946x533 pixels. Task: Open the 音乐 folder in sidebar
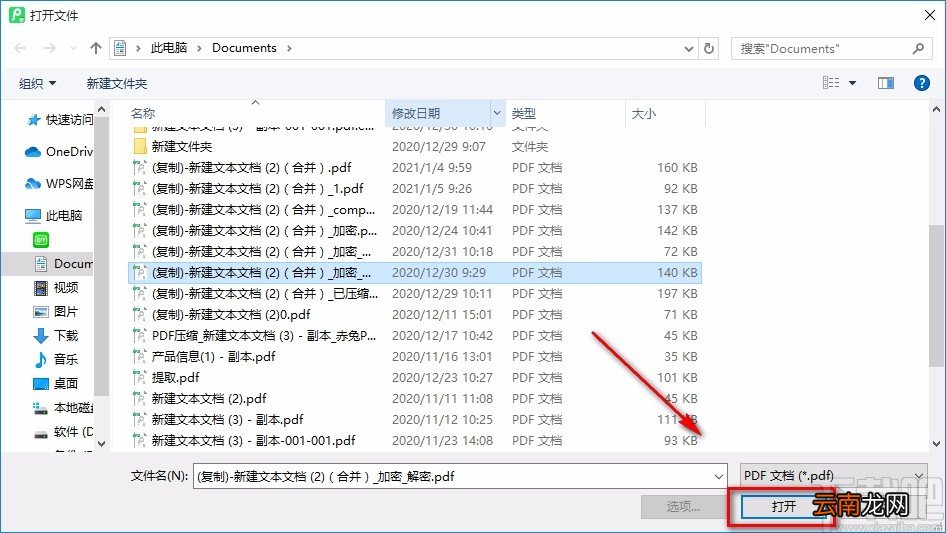56,359
